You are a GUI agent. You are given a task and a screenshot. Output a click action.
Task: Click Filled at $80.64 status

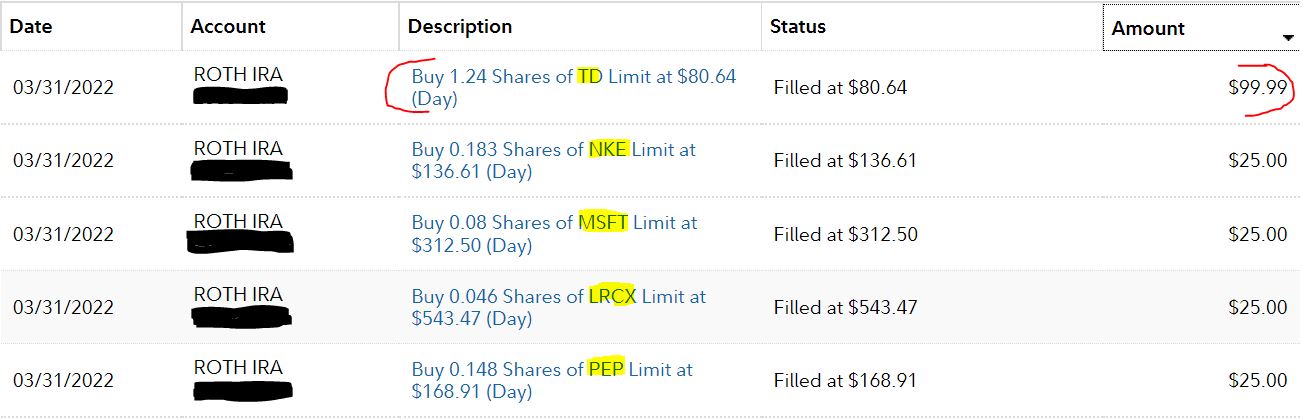coord(840,88)
